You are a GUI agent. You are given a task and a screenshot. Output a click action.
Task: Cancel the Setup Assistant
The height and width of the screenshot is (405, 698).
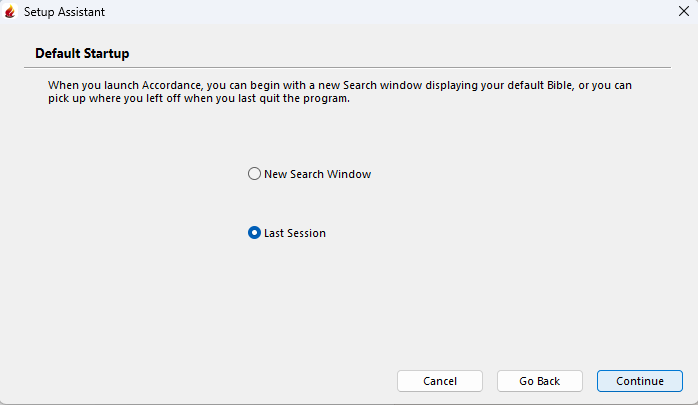tap(439, 381)
